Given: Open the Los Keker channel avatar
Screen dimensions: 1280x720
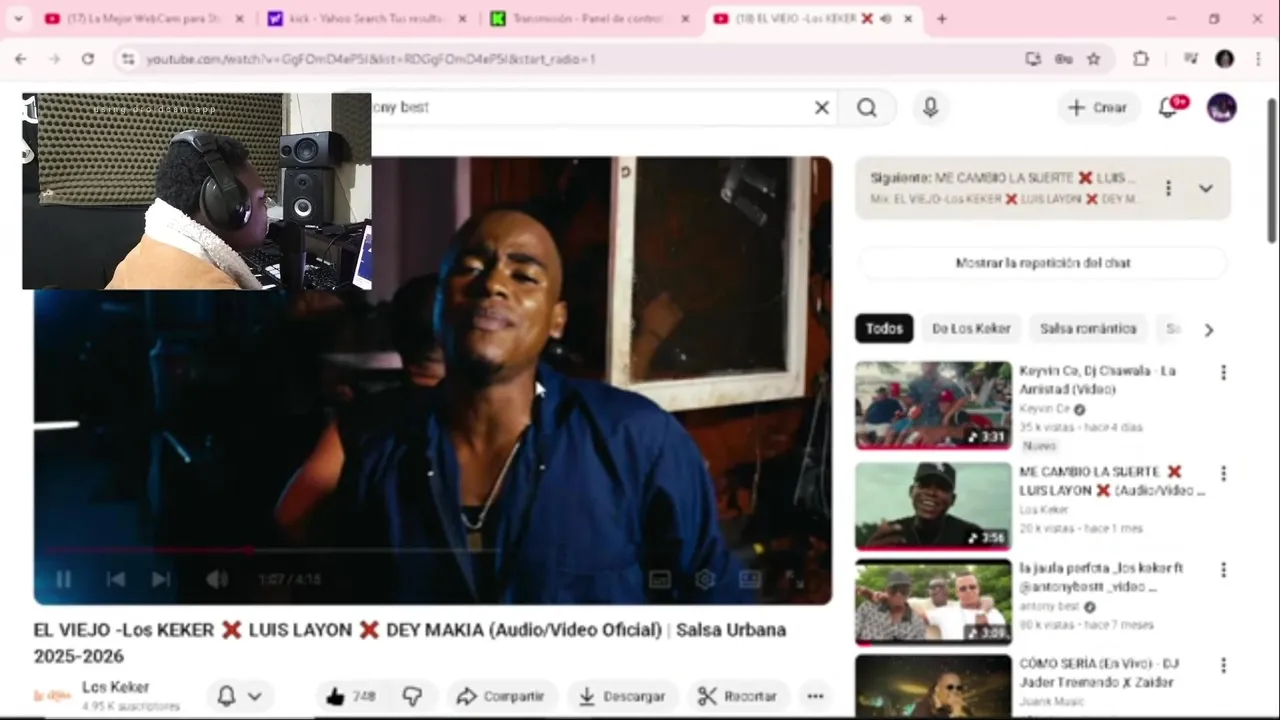Looking at the screenshot, I should coord(52,695).
